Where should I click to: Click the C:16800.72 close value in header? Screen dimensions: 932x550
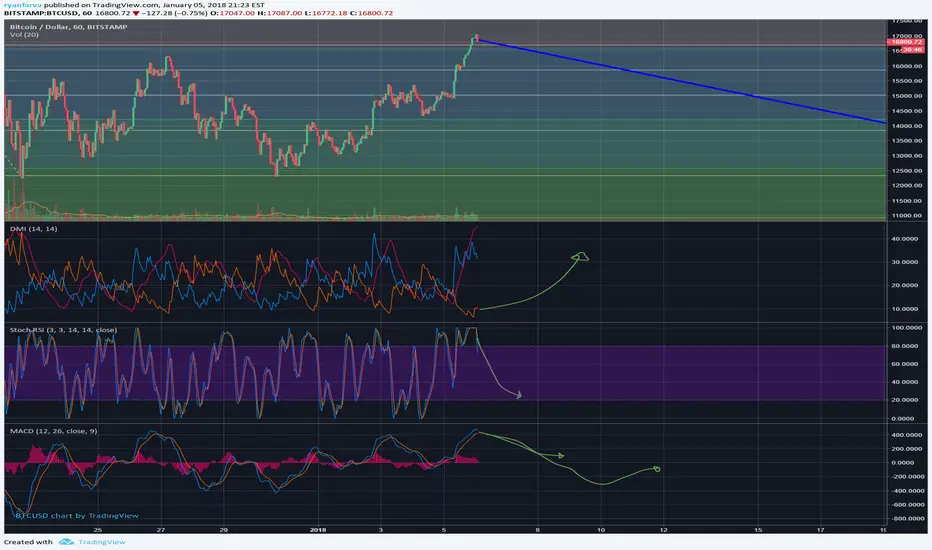click(371, 12)
